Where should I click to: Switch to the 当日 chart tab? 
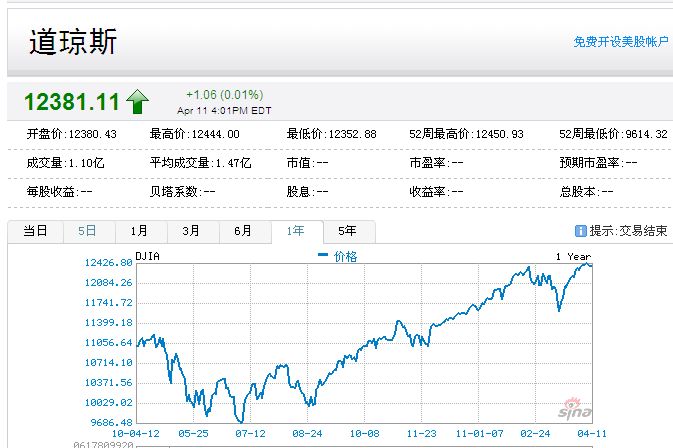pyautogui.click(x=35, y=231)
